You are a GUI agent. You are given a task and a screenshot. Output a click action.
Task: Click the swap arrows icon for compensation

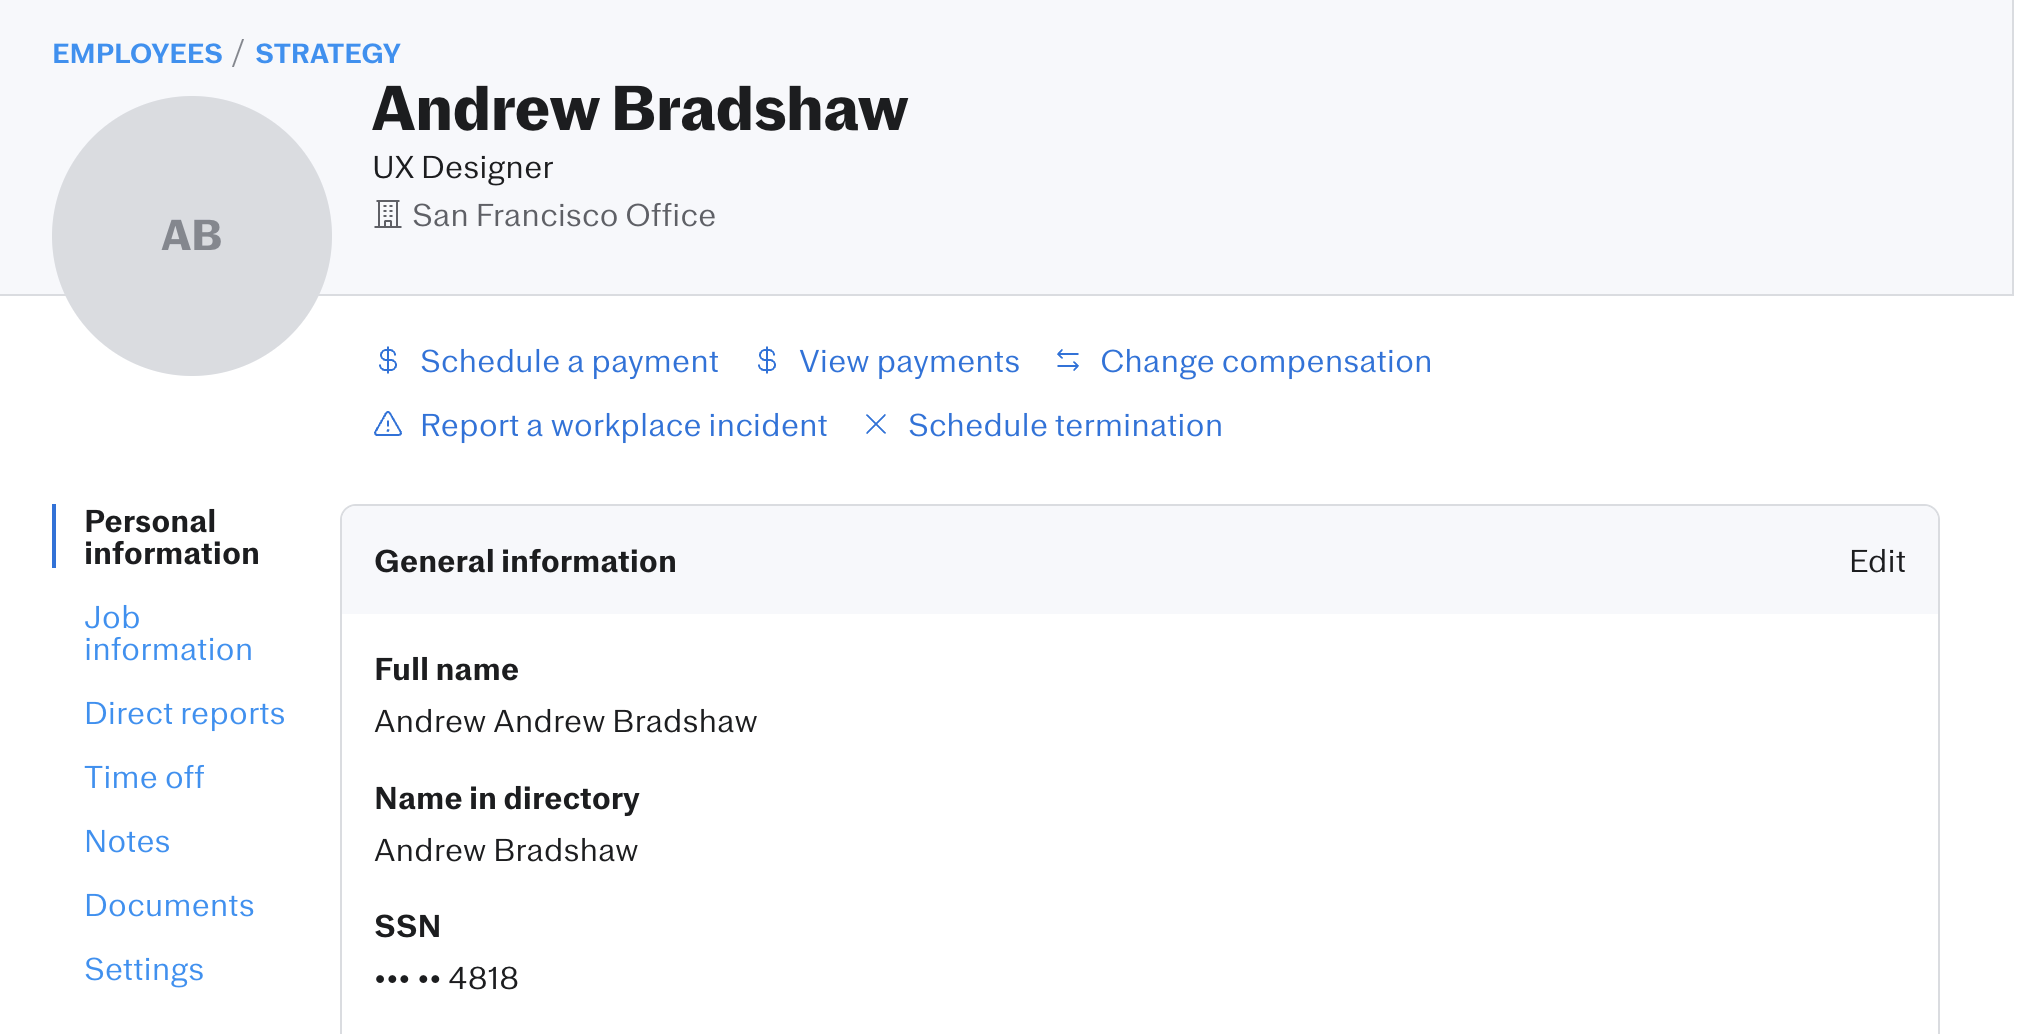click(x=1068, y=361)
